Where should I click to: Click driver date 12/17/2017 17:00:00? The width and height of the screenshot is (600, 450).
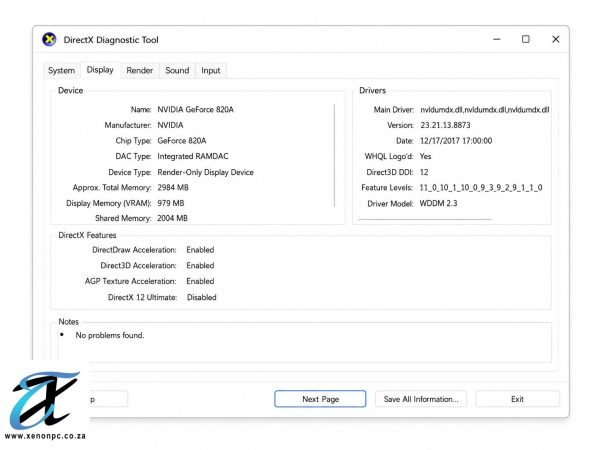click(456, 141)
